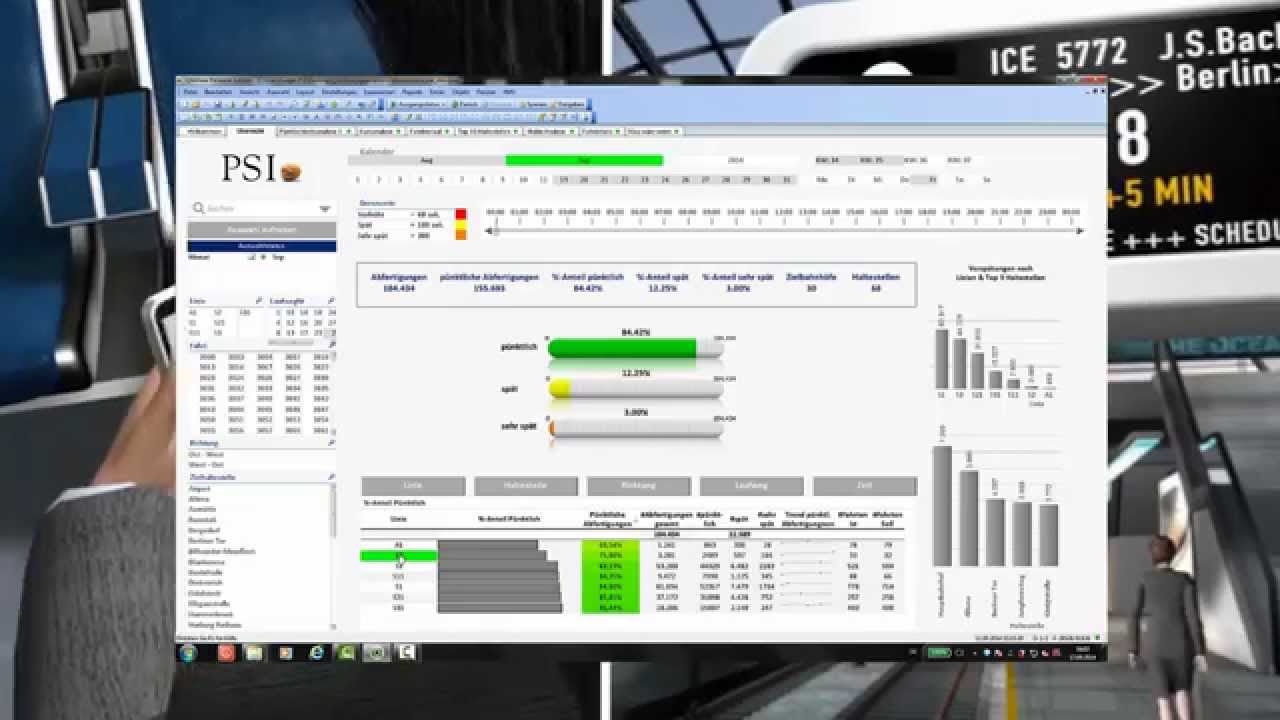Open the search field dropdown arrow
Image resolution: width=1280 pixels, height=720 pixels.
tap(325, 209)
